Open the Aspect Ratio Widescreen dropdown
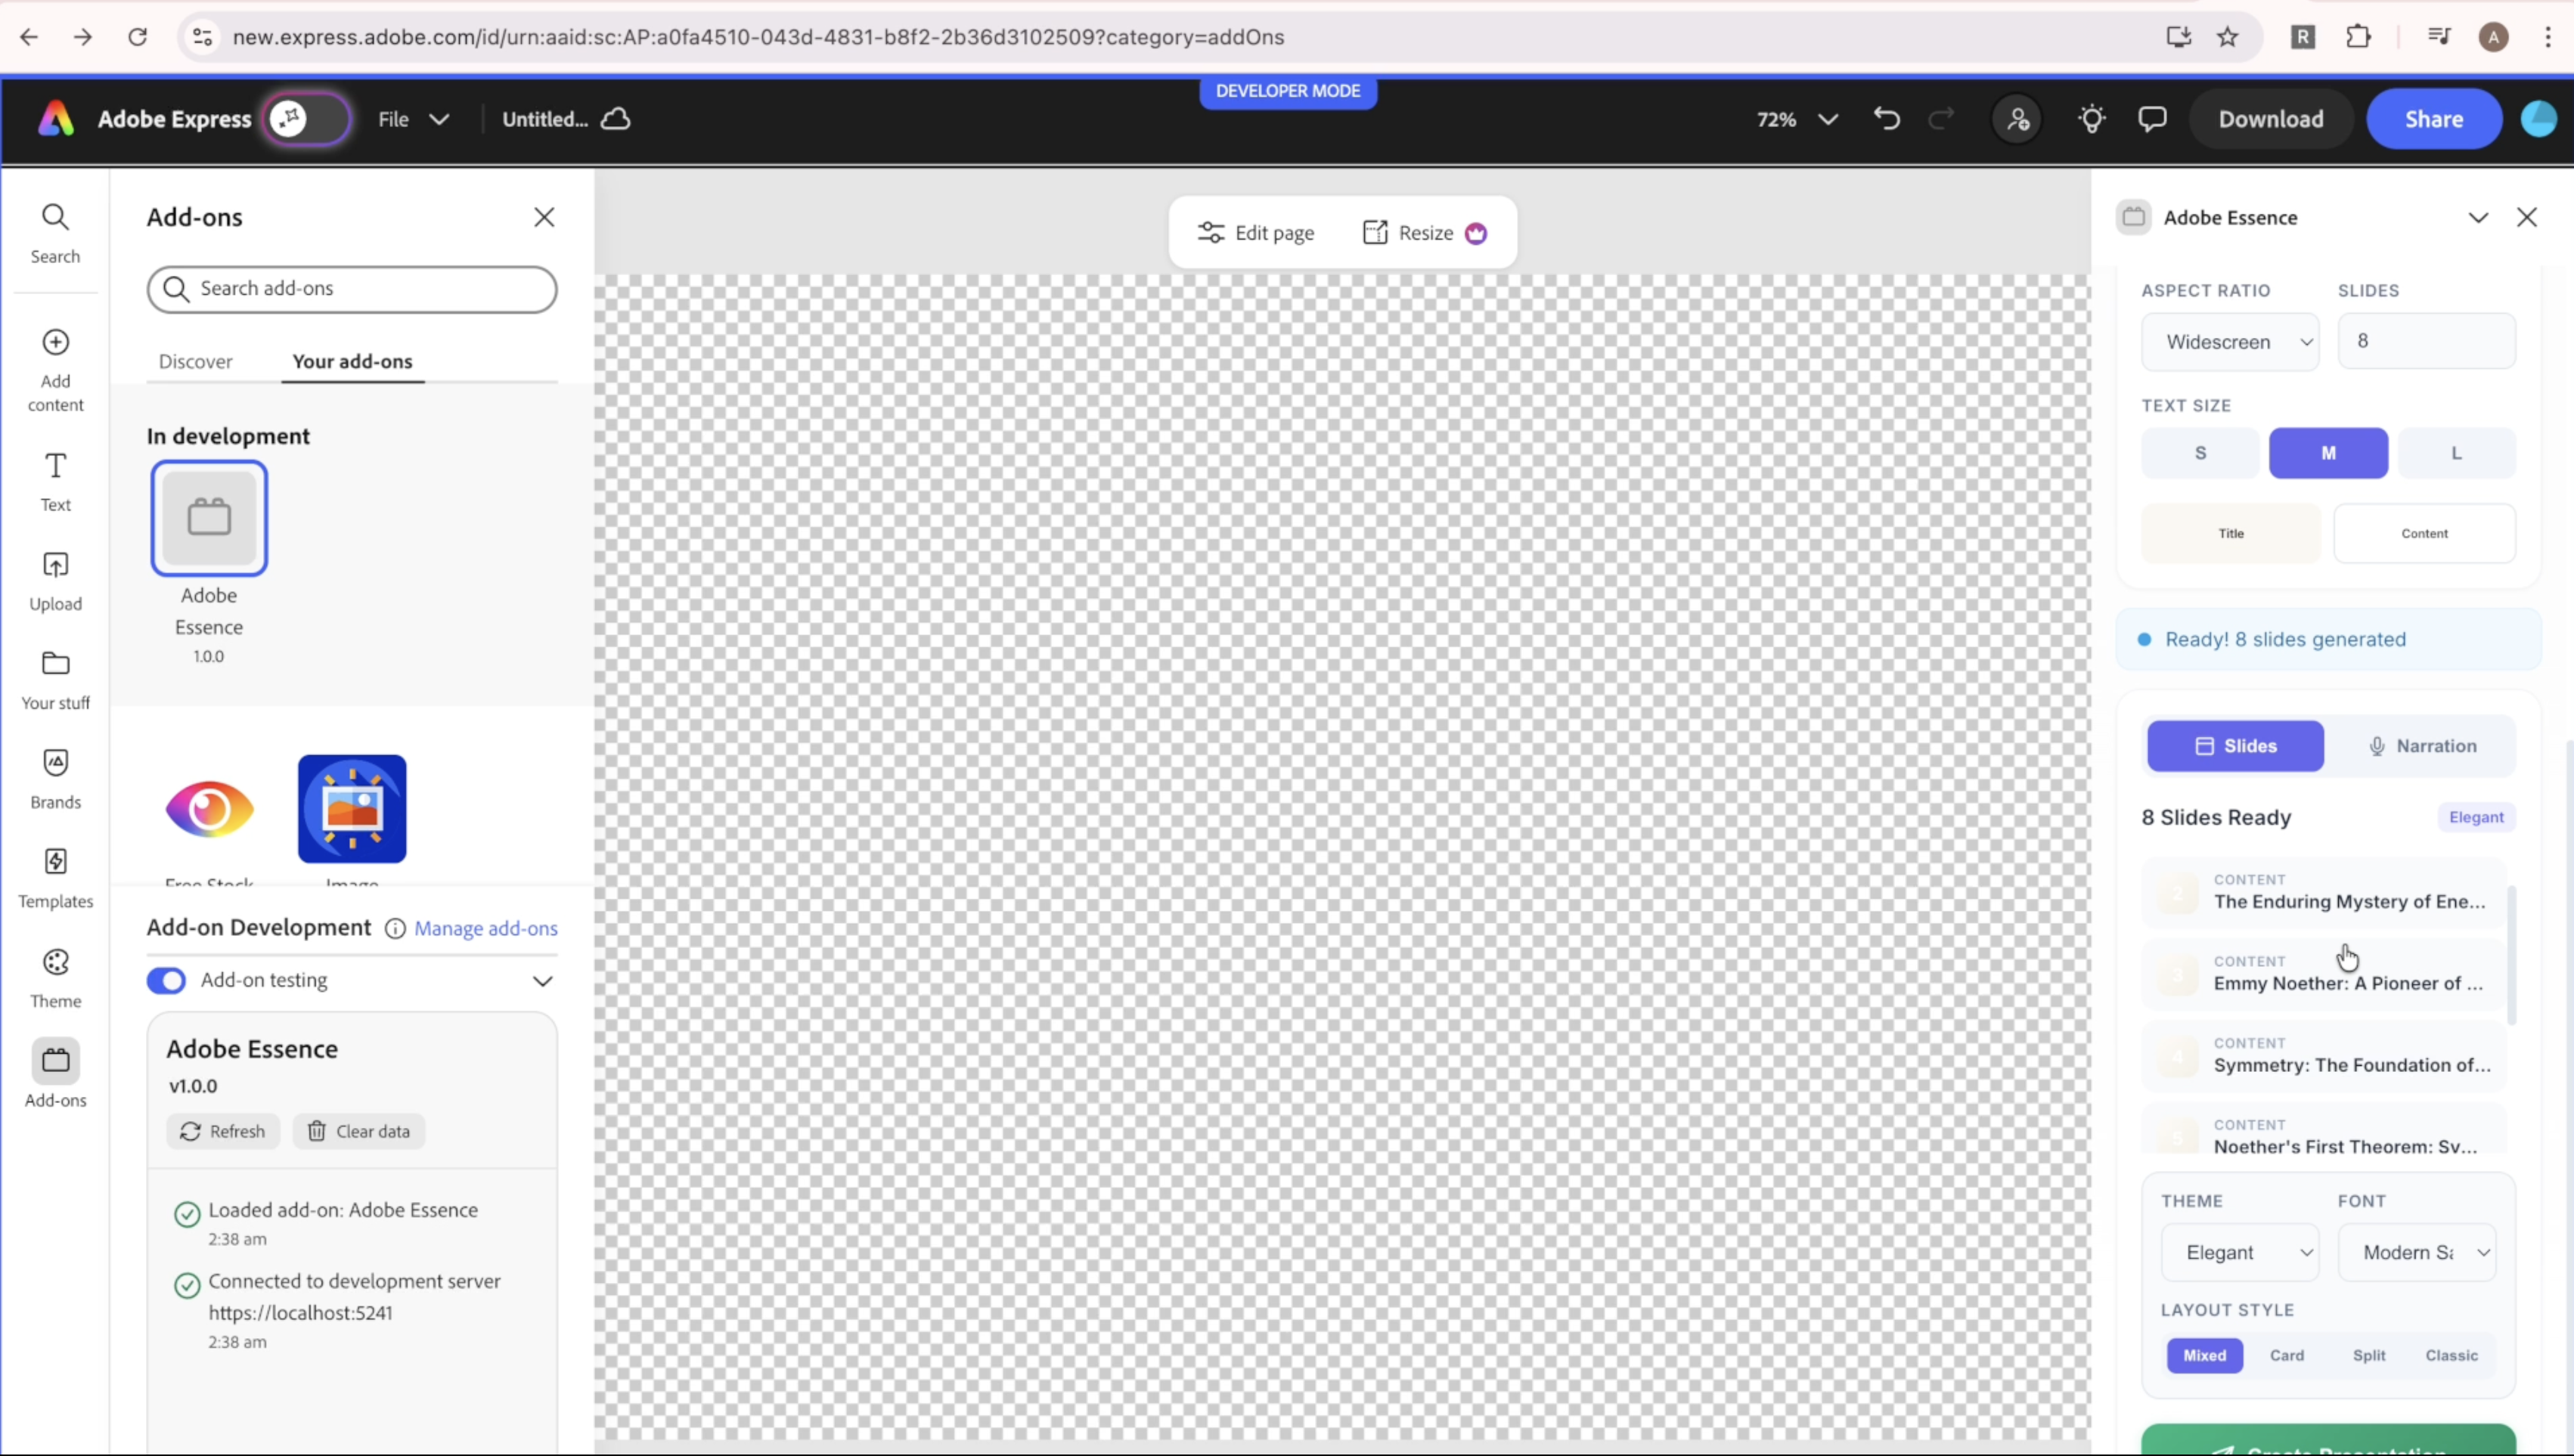This screenshot has width=2574, height=1456. 2229,342
